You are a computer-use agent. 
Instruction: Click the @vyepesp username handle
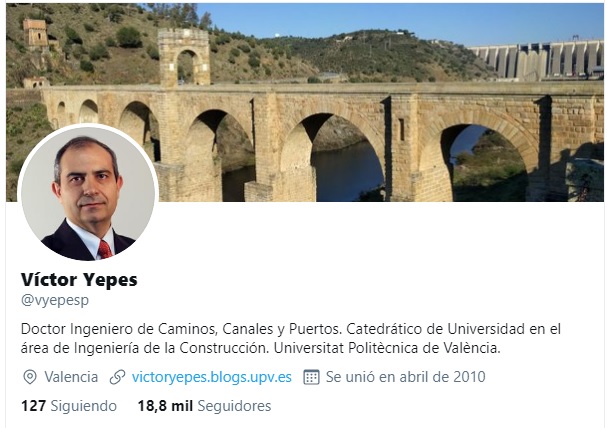click(x=55, y=300)
